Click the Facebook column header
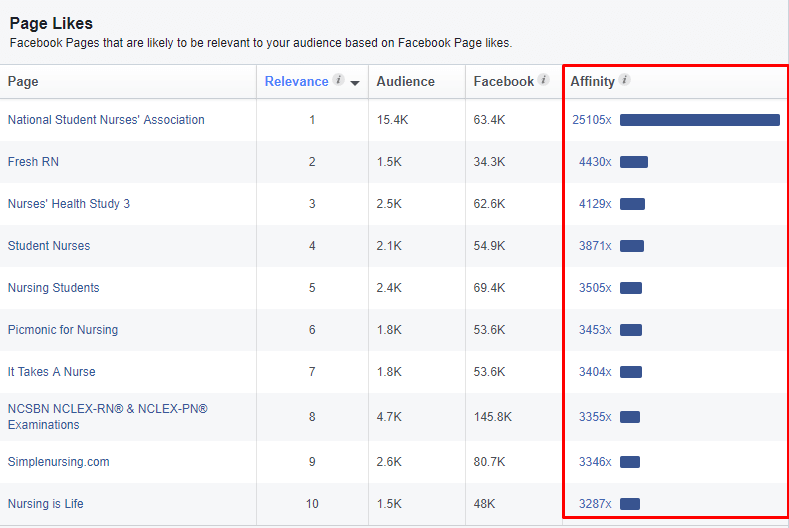Viewport: 789px width, 528px height. point(504,82)
